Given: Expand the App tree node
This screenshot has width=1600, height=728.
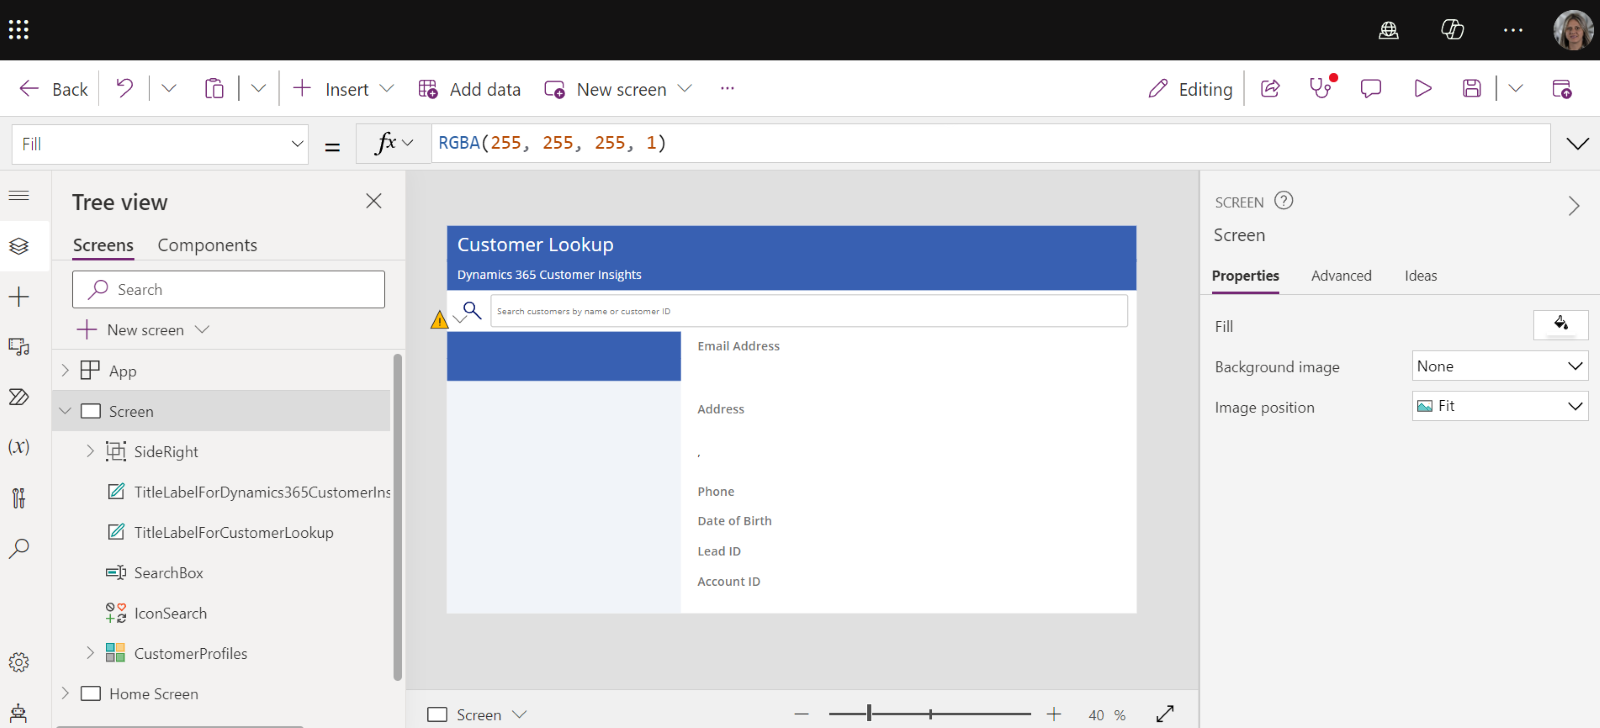Looking at the screenshot, I should pos(65,370).
